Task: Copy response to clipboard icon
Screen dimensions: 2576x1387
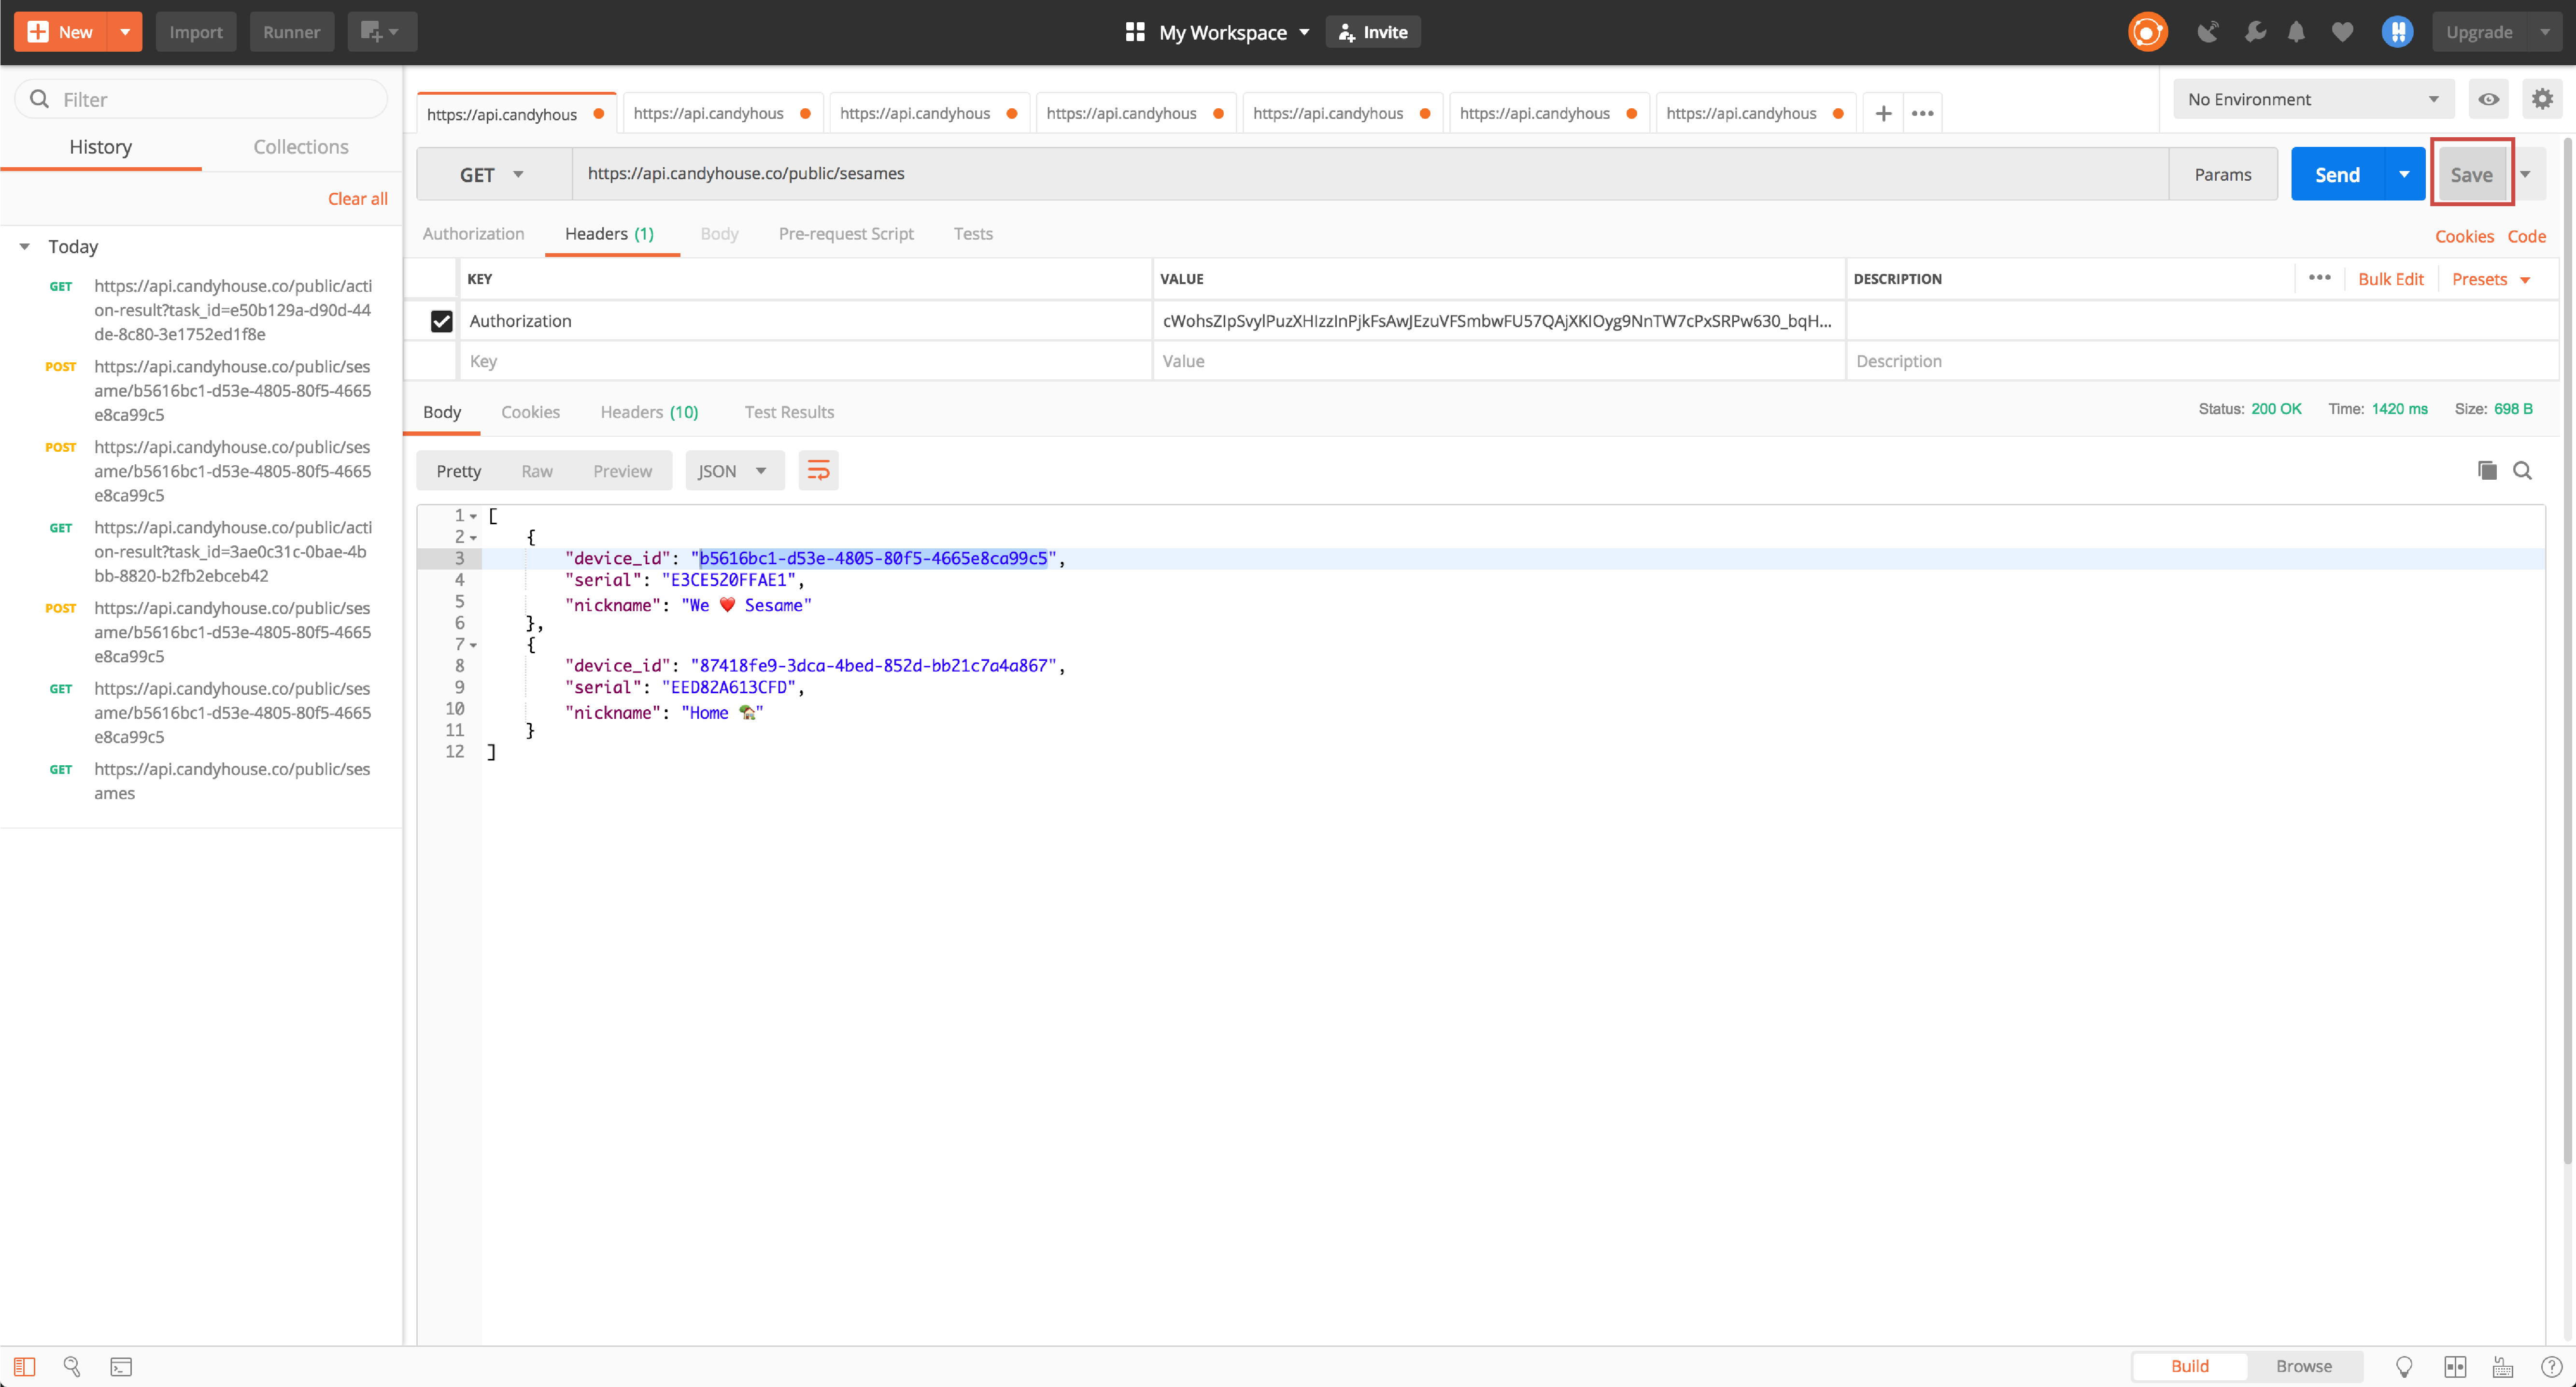Action: (x=2487, y=471)
